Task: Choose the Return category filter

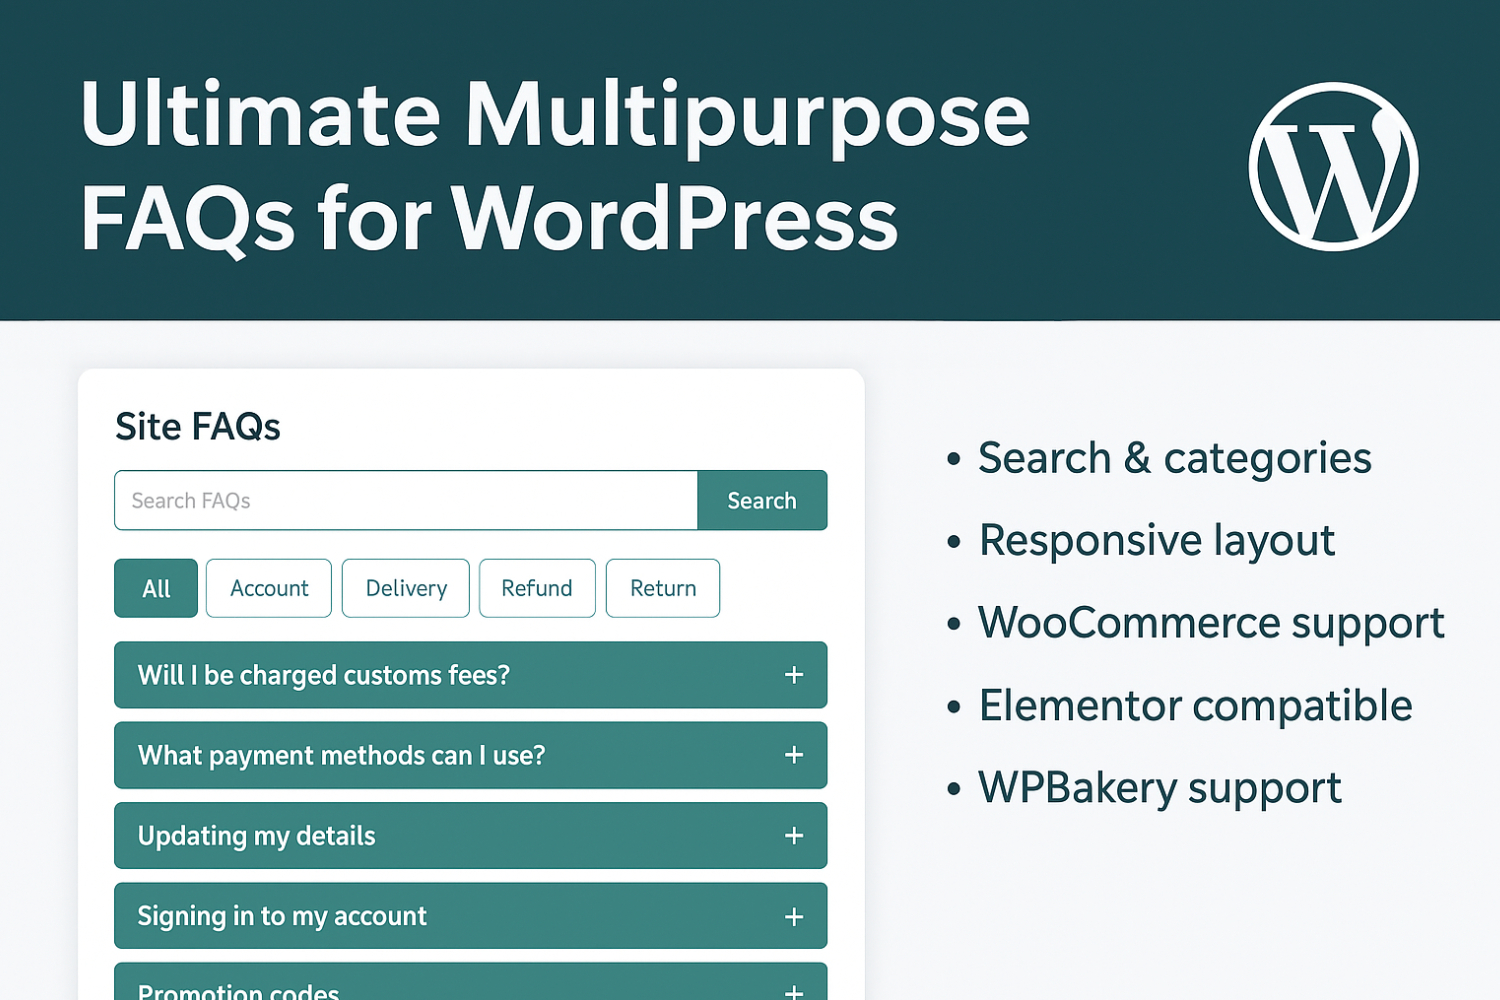Action: 663,588
